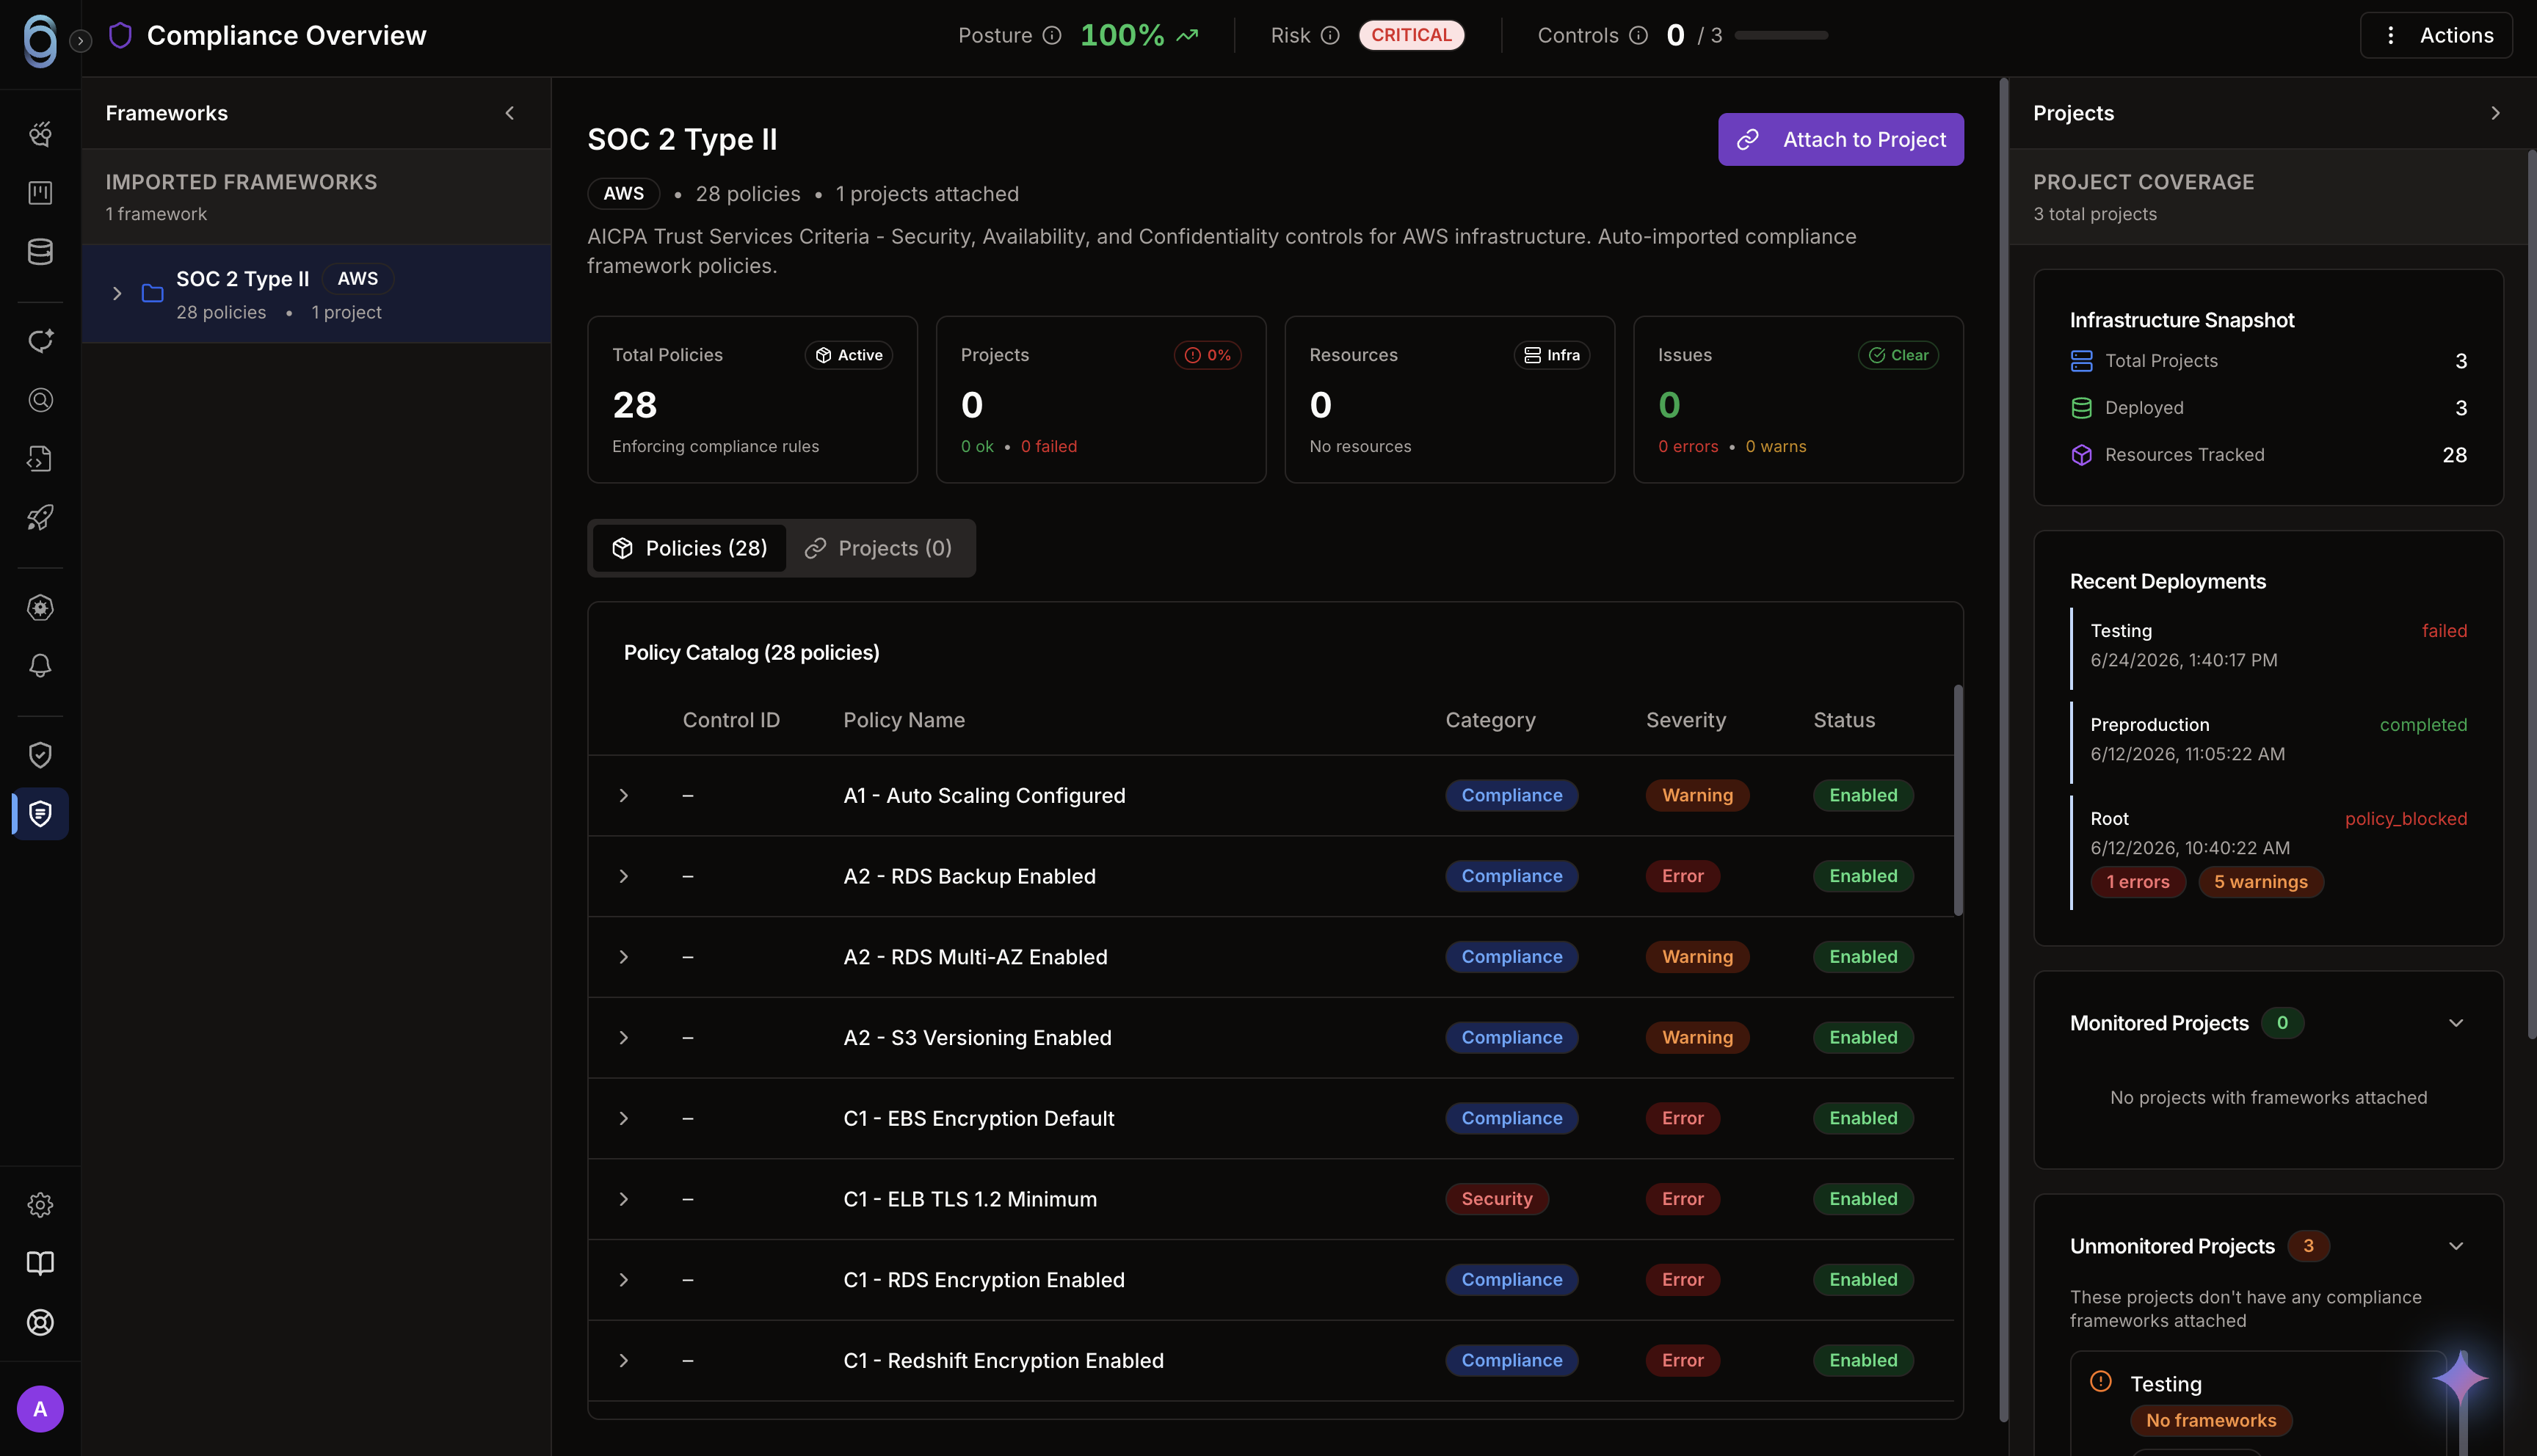Expand the A2 - S3 Versioning Enabled row
The width and height of the screenshot is (2537, 1456).
pos(624,1038)
